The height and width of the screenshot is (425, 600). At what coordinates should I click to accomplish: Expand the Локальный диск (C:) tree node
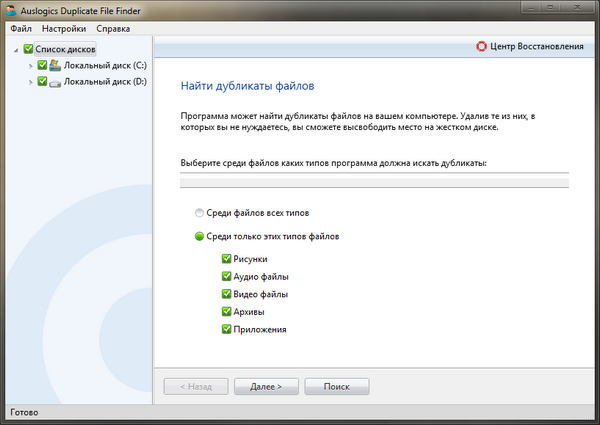pyautogui.click(x=31, y=66)
